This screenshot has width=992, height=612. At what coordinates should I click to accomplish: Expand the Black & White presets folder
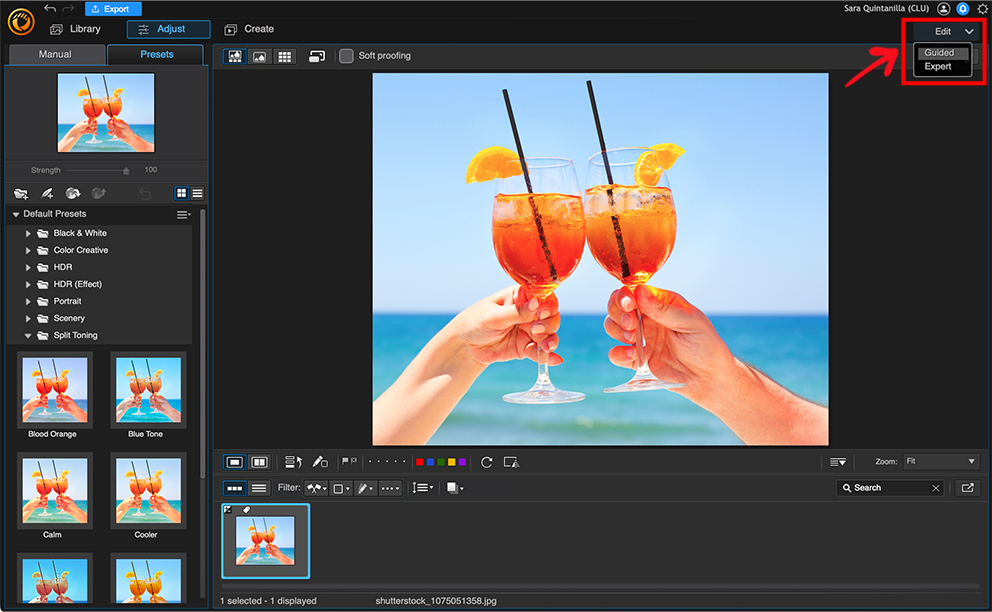tap(27, 232)
